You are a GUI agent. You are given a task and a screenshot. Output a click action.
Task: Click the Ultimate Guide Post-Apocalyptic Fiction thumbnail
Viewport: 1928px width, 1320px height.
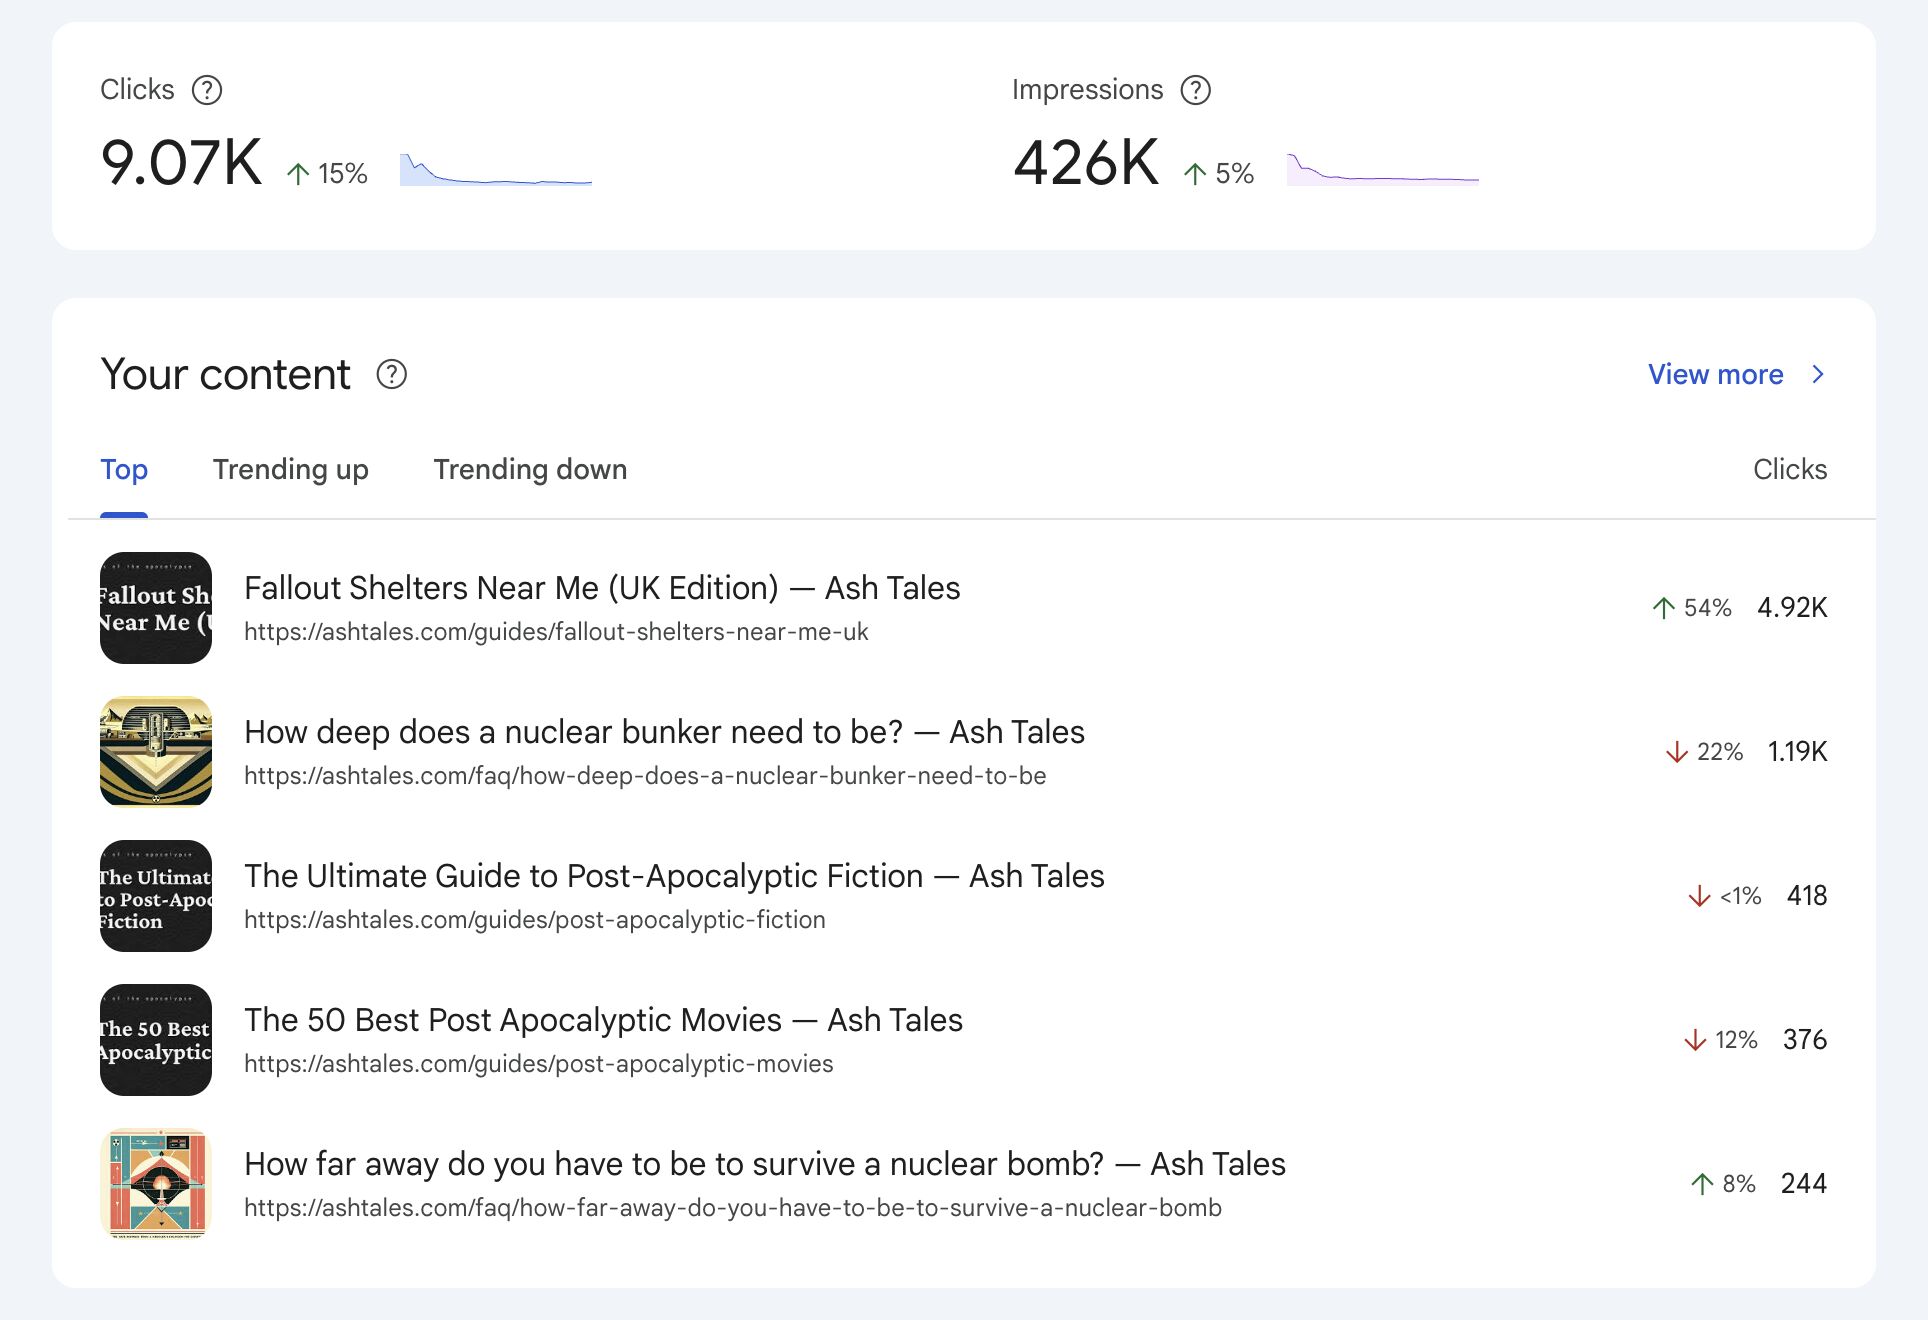point(156,896)
